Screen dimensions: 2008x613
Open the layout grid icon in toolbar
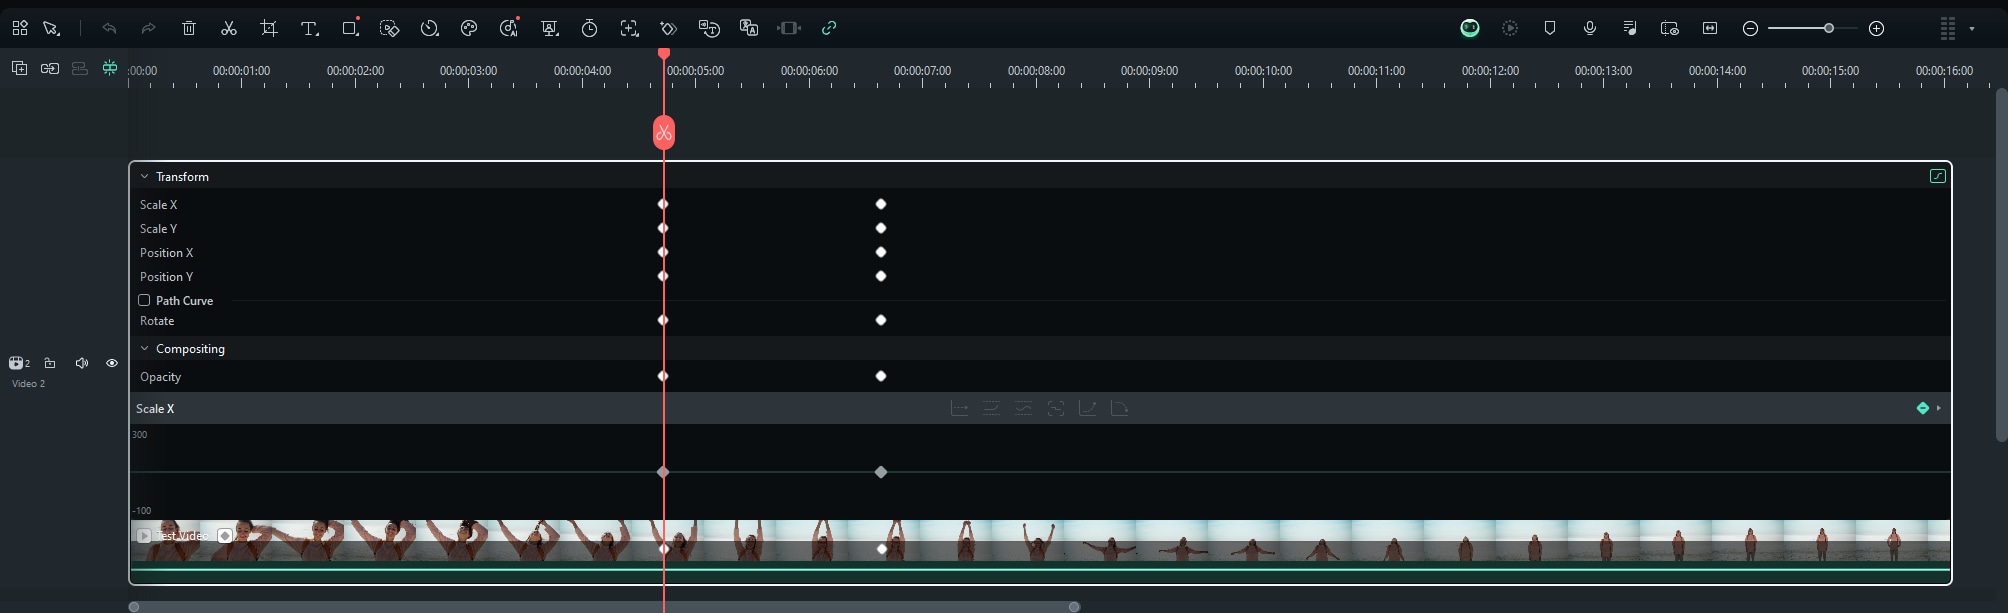pyautogui.click(x=20, y=28)
